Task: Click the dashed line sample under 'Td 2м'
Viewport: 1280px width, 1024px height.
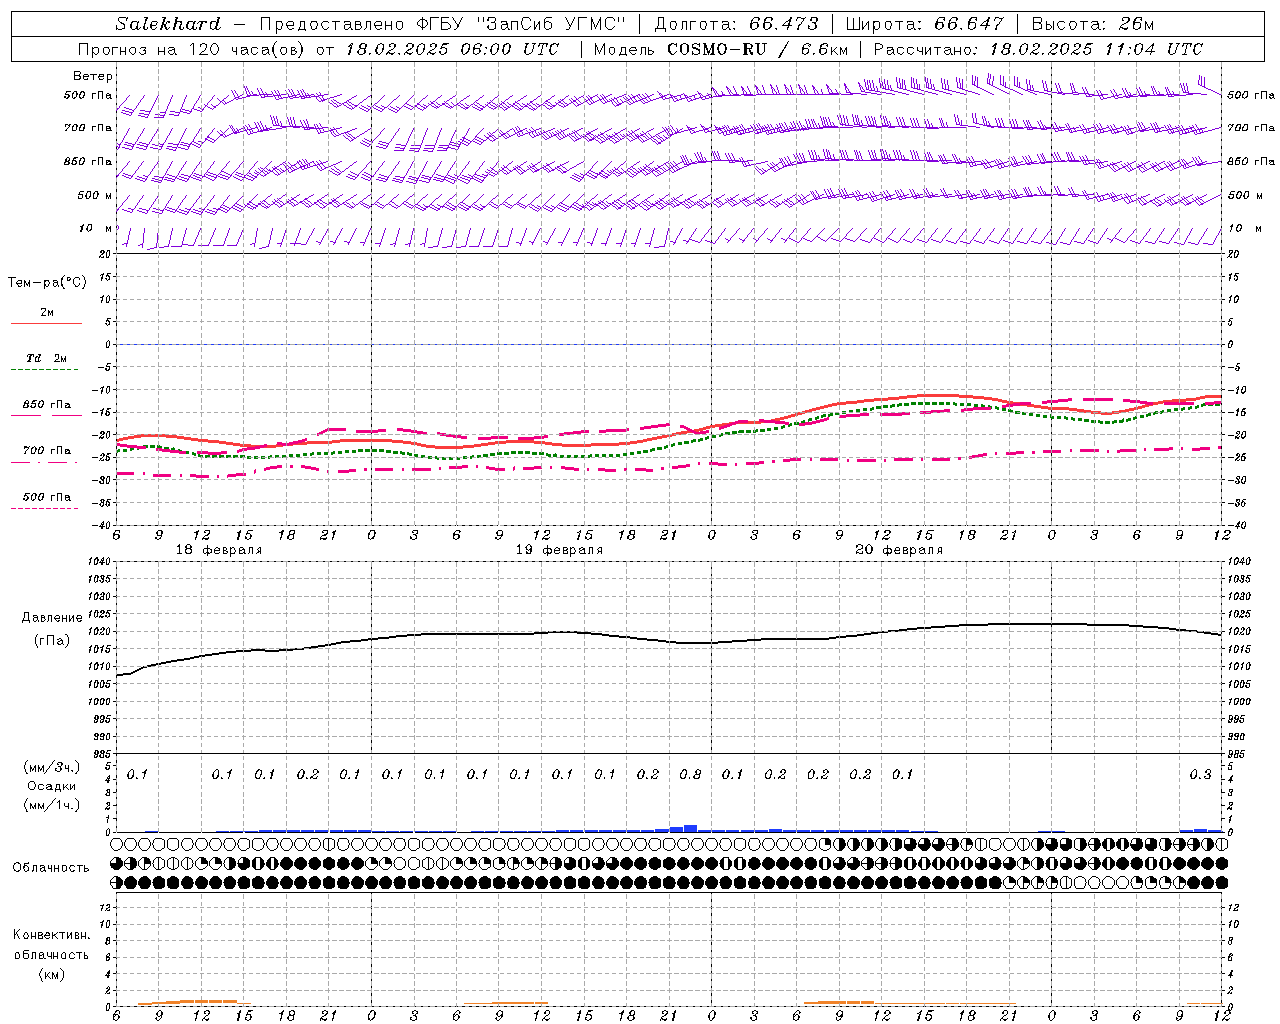Action: coord(44,370)
